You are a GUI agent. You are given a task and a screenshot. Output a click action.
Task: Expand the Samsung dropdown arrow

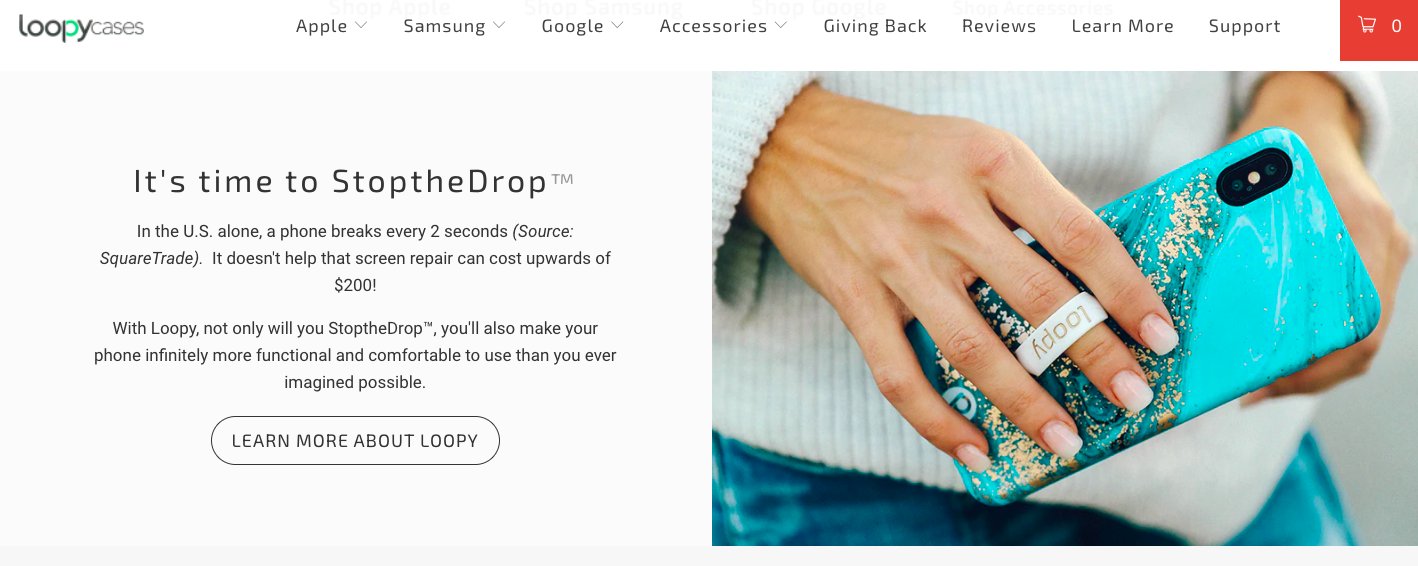[499, 26]
